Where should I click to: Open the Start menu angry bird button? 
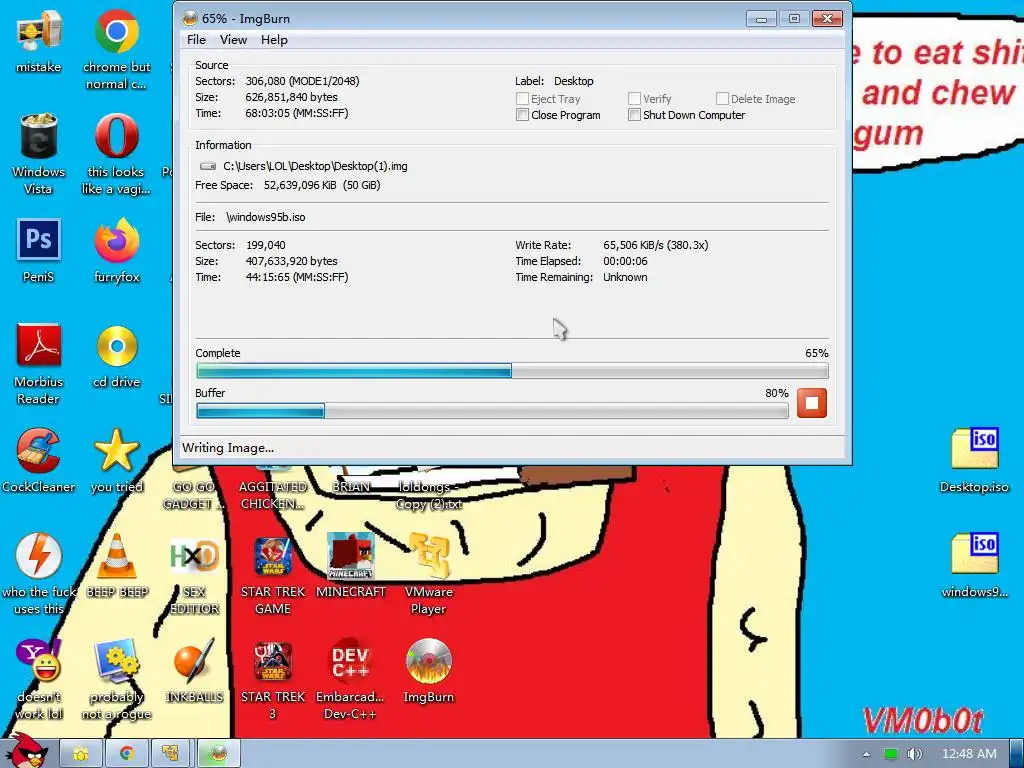pyautogui.click(x=25, y=751)
